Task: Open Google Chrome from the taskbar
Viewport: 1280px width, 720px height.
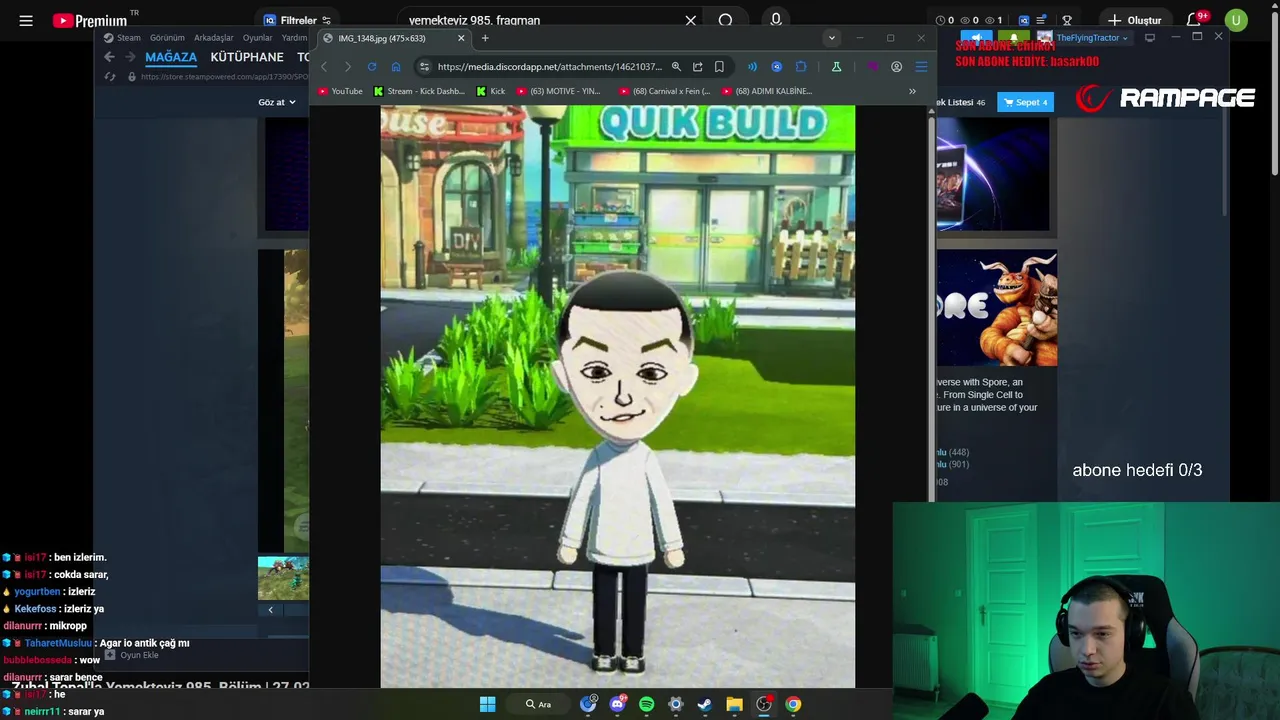Action: [793, 704]
